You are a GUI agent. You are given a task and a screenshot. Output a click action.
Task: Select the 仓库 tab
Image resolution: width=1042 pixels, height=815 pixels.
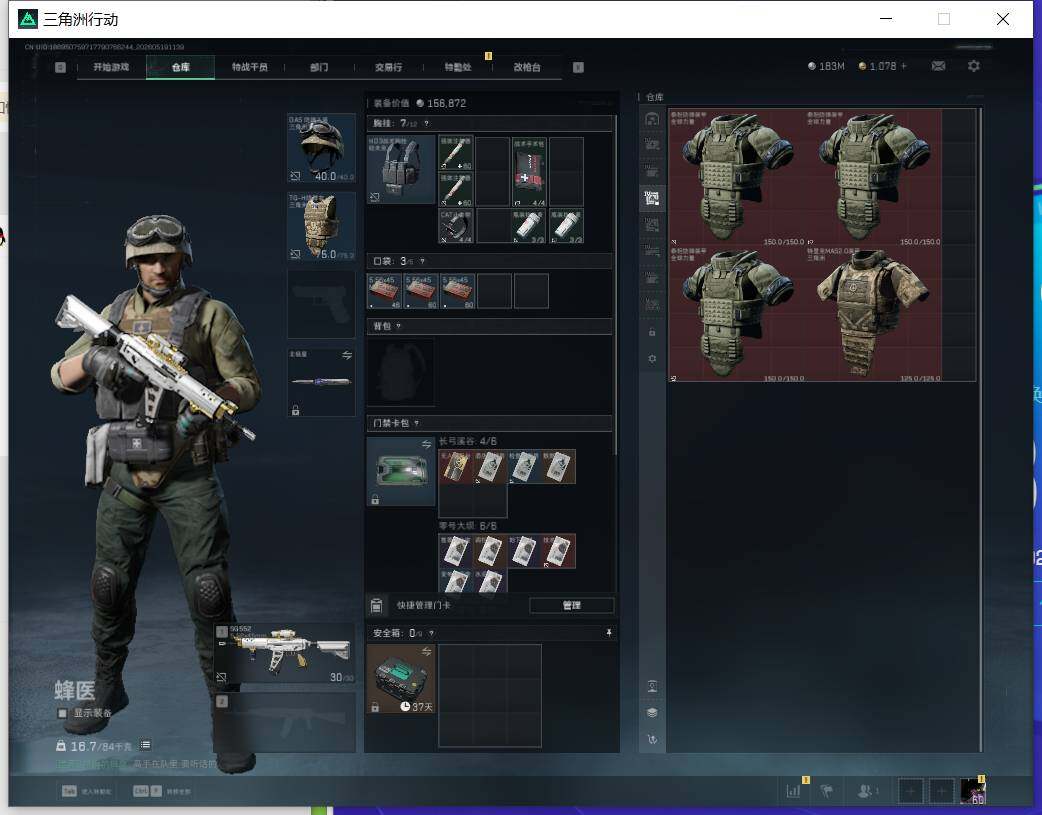(x=180, y=67)
